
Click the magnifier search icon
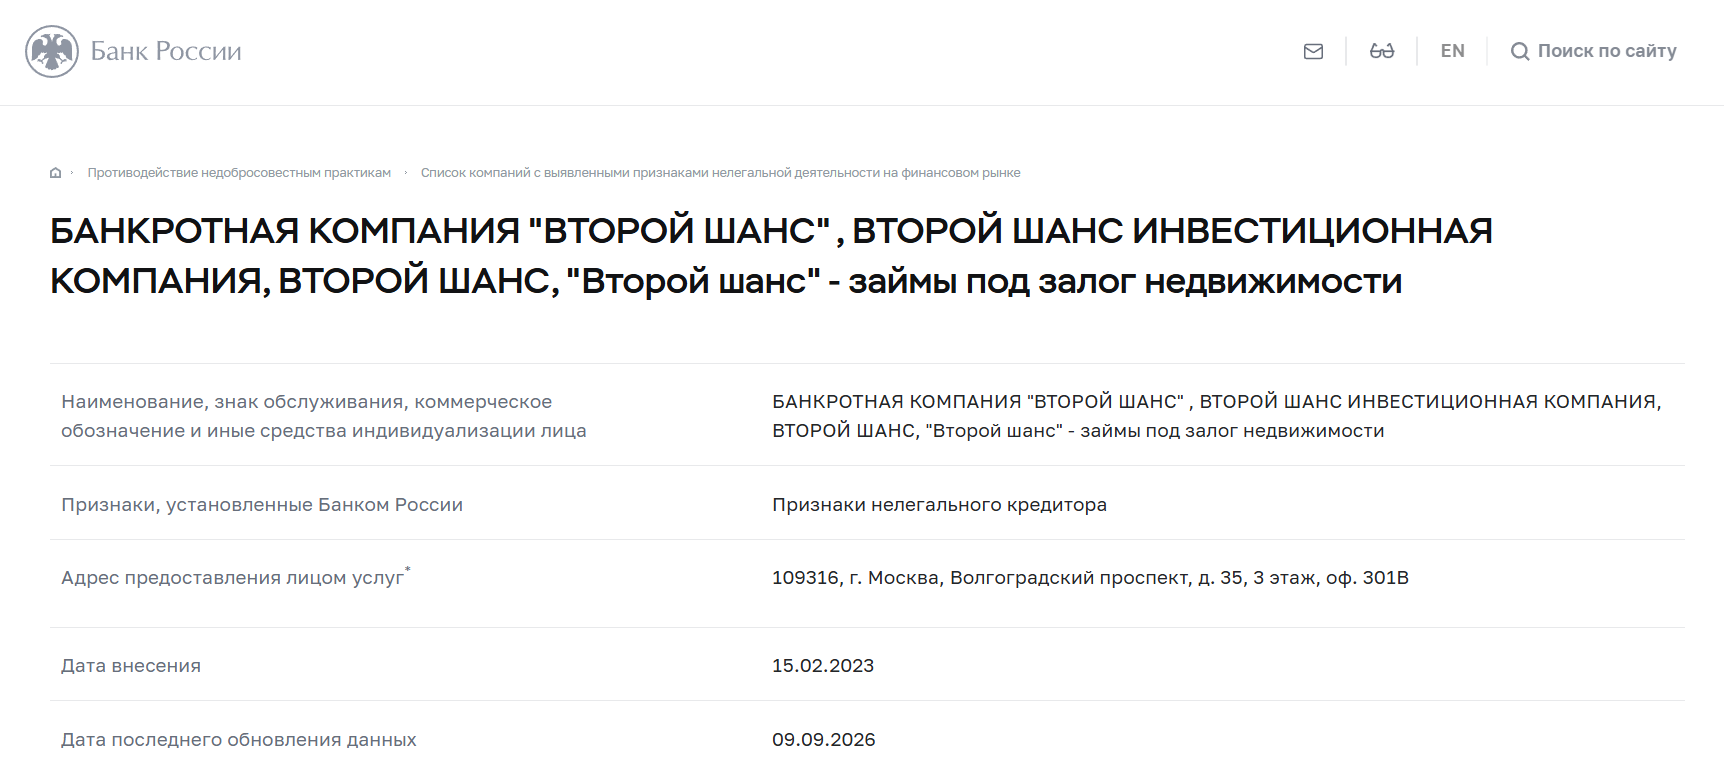tap(1520, 51)
